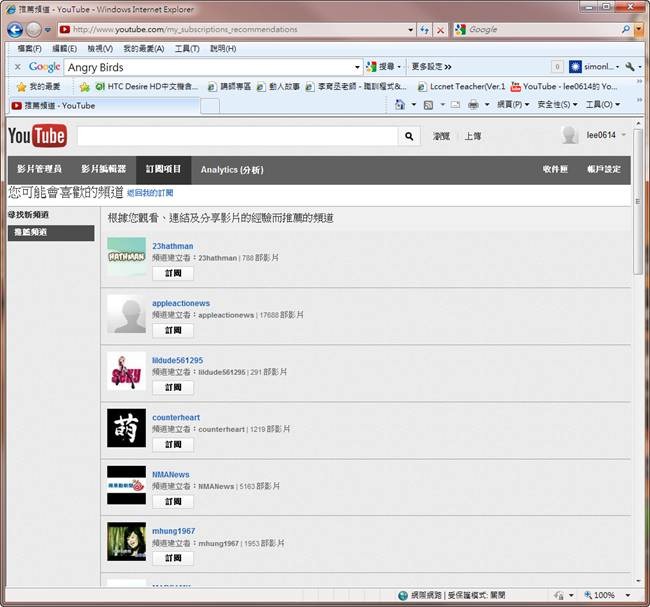Click the lee0614 profile avatar
650x607 pixels.
click(x=570, y=135)
